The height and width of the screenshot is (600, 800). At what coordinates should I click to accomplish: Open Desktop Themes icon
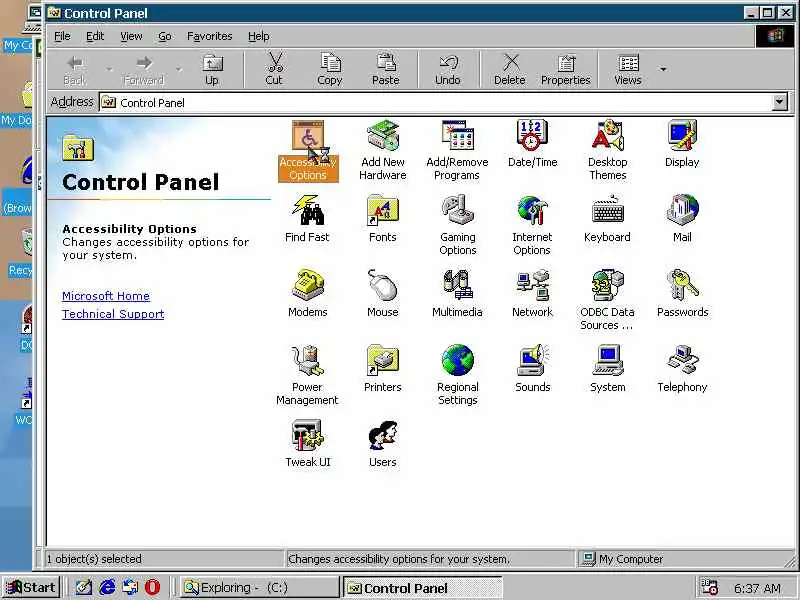607,151
